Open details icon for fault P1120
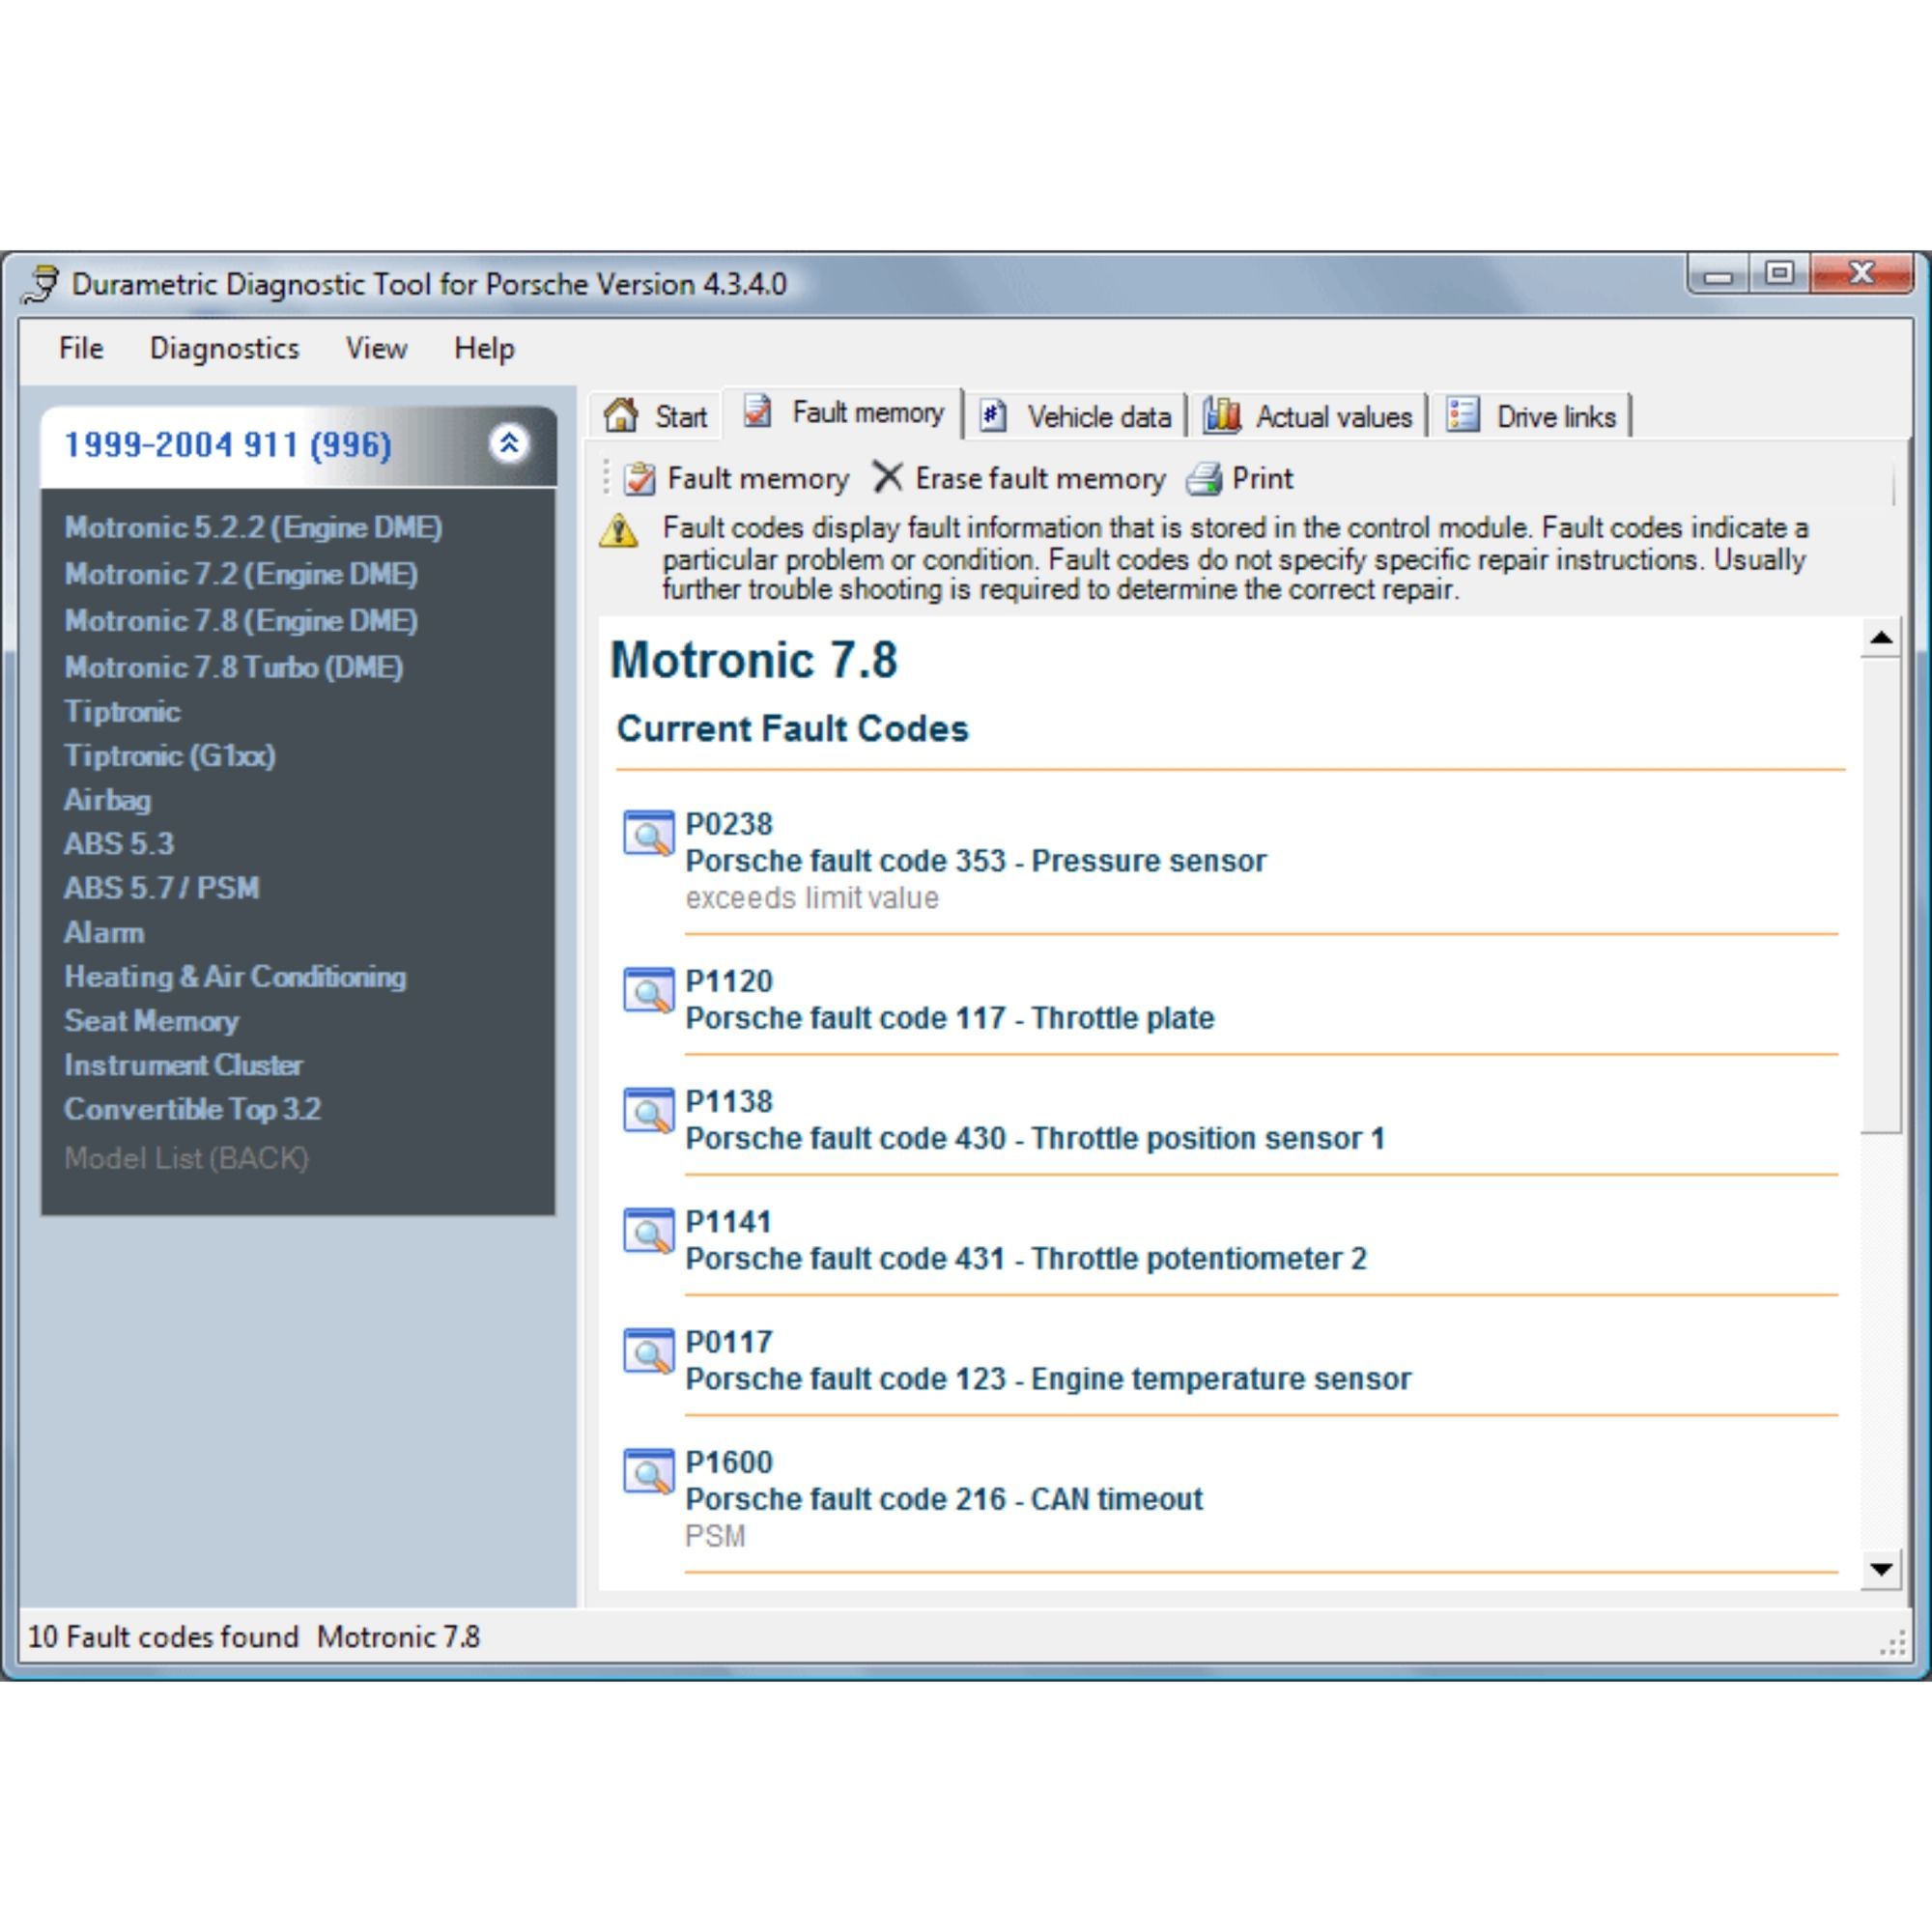1932x1932 pixels. [648, 990]
